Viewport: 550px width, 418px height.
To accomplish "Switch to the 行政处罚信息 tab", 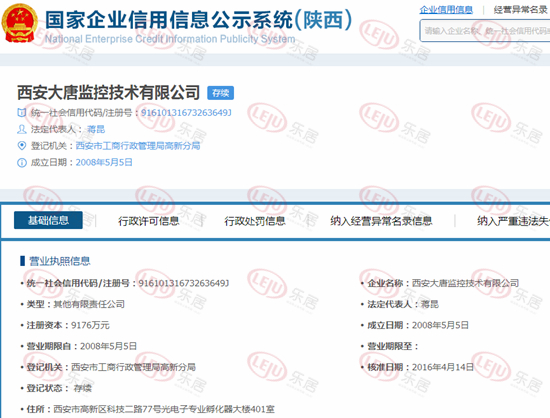I will [x=255, y=221].
